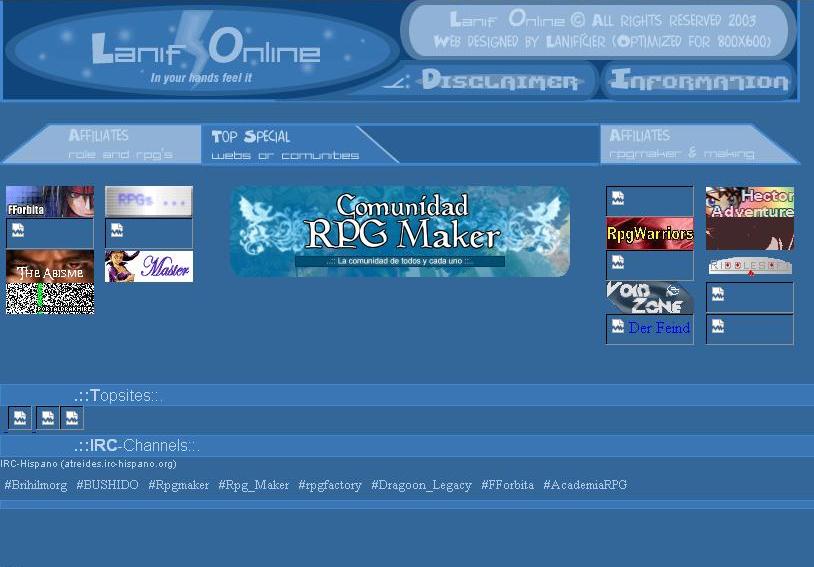The height and width of the screenshot is (567, 814).
Task: Open the Portaldrakmire noisy pattern banner
Action: coord(50,299)
